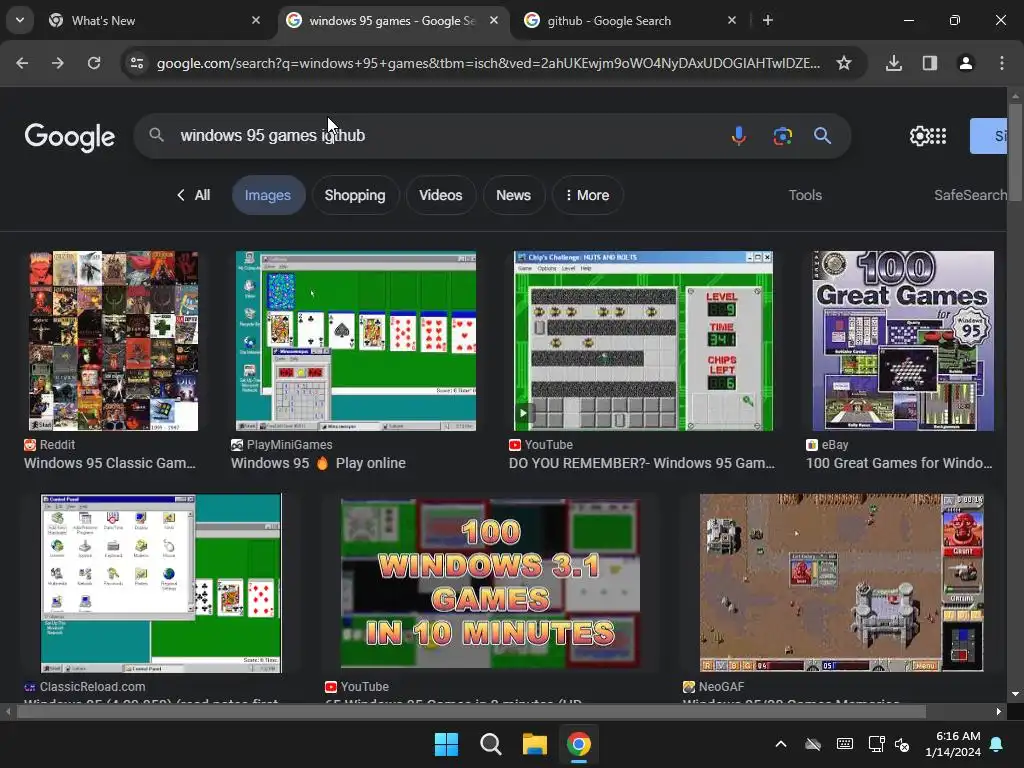The height and width of the screenshot is (768, 1024).
Task: Open NeoGAF strategy game thumbnail
Action: [841, 583]
